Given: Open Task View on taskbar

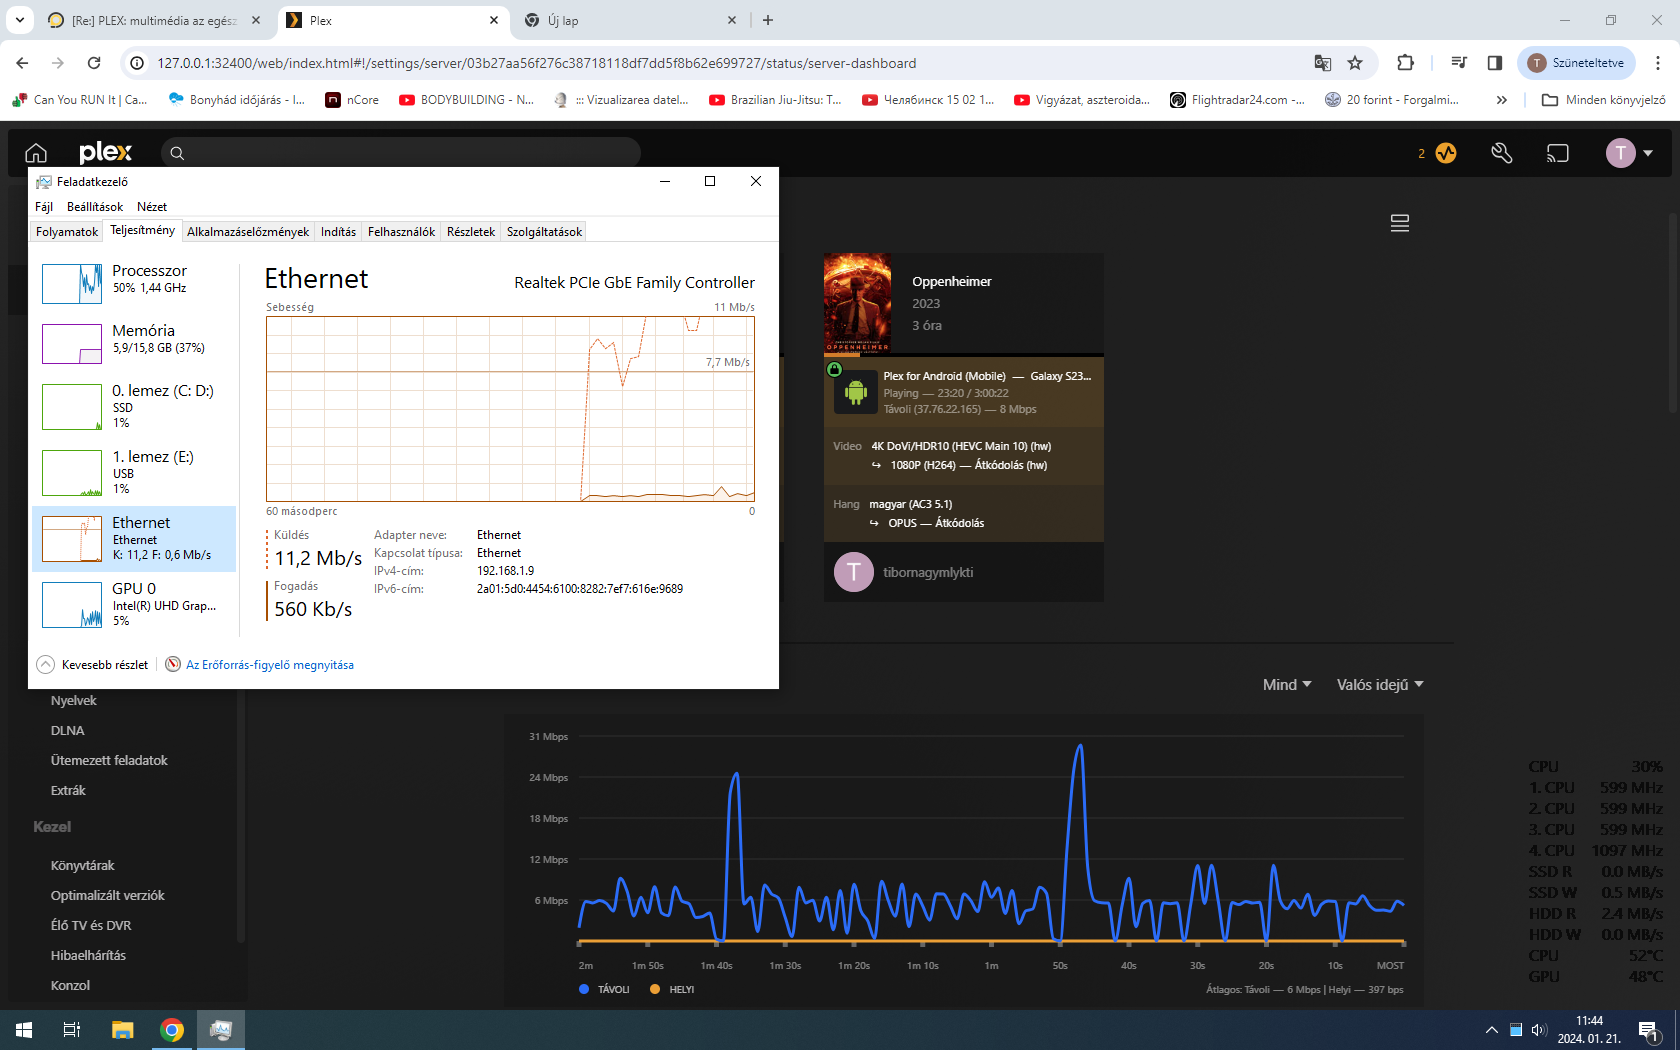Looking at the screenshot, I should (x=72, y=1030).
